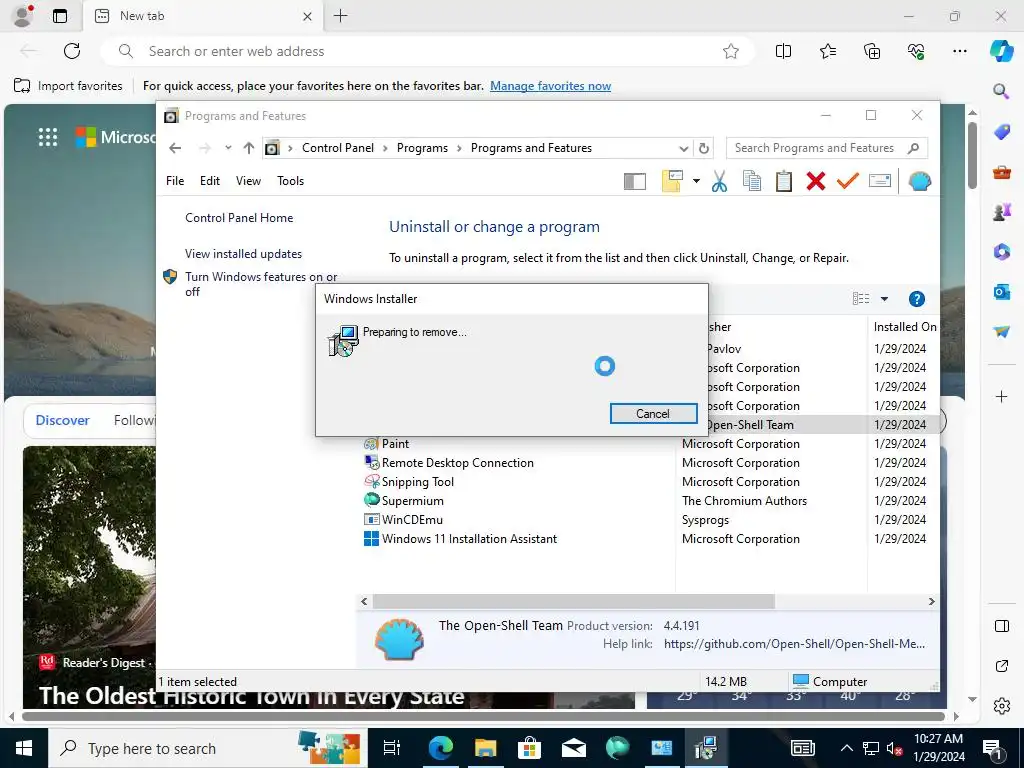
Task: Click the red X Delete toolbar icon
Action: pos(816,181)
